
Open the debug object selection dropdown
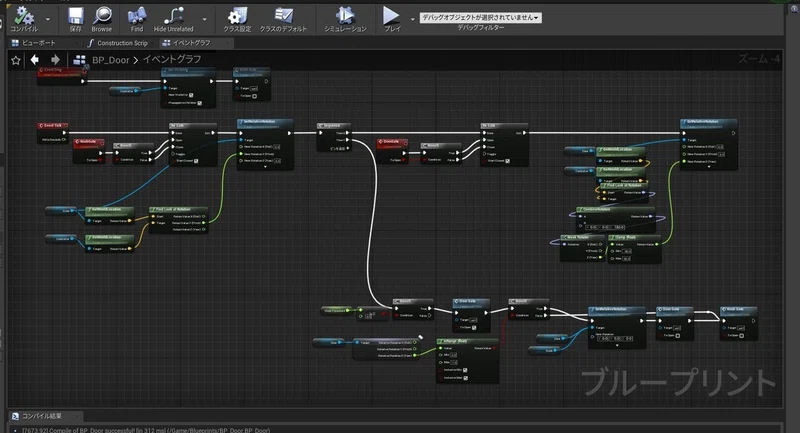click(x=480, y=17)
